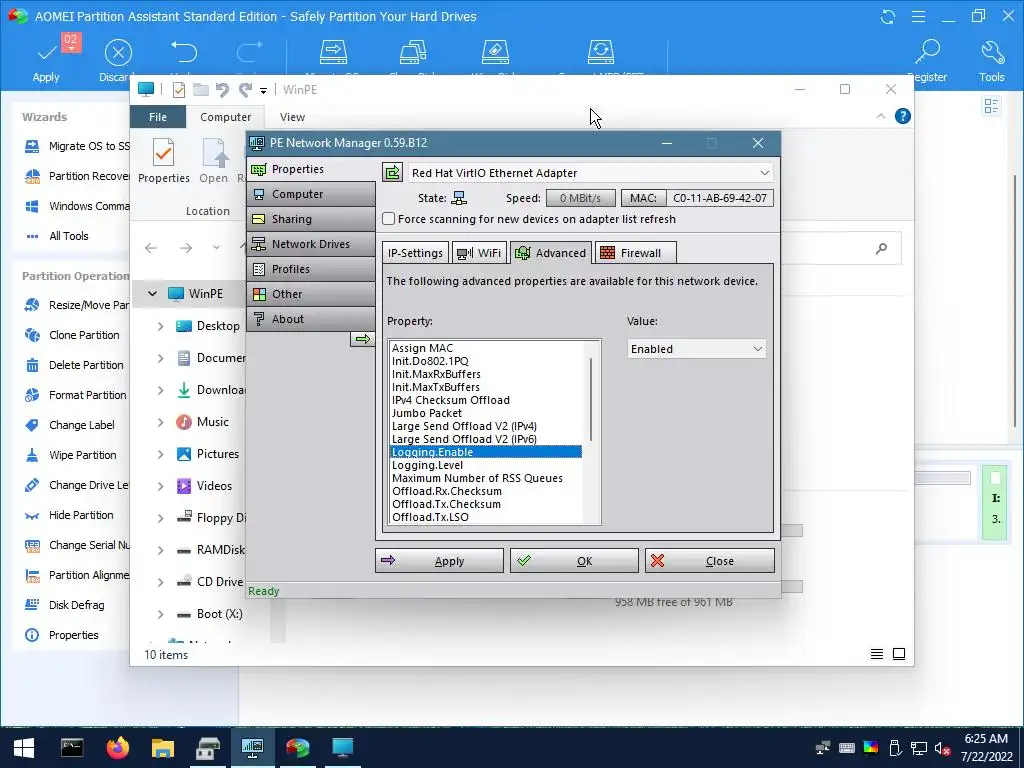The image size is (1024, 768).
Task: Click the green arrow collapse button below About
Action: [x=362, y=339]
